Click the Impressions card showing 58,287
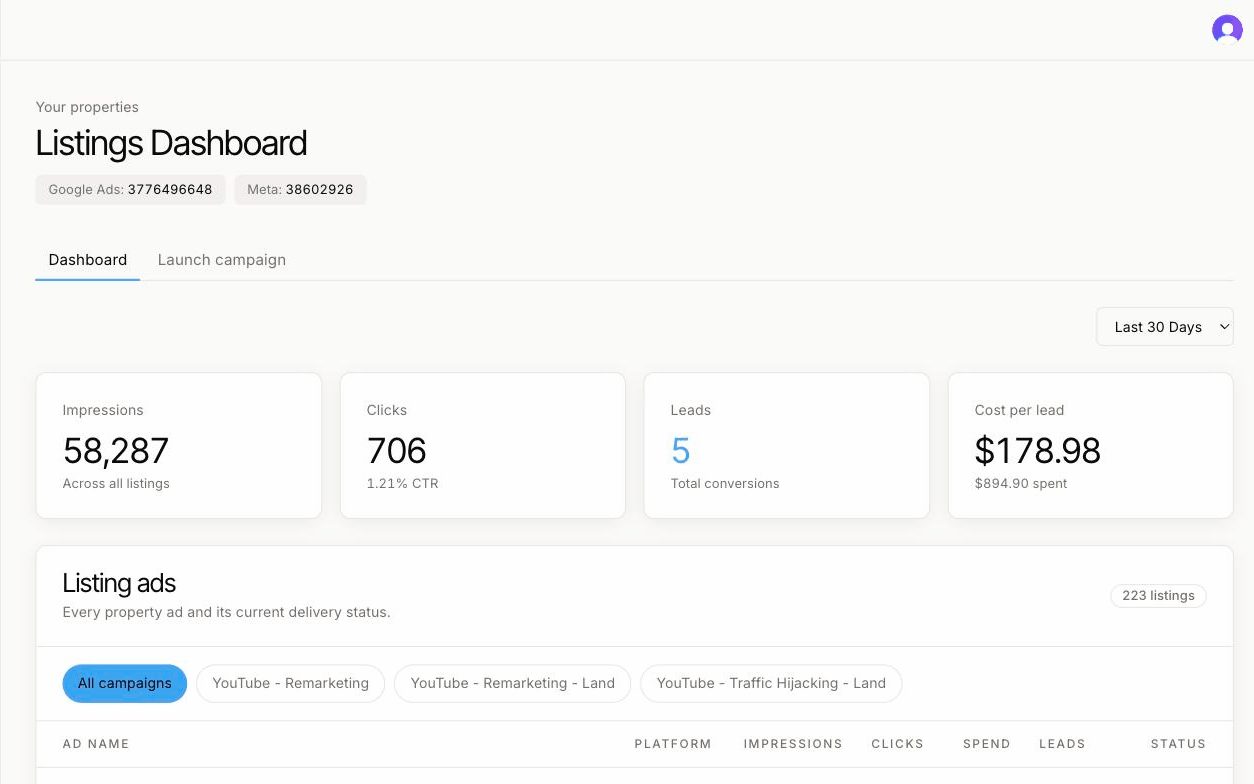Viewport: 1254px width, 784px height. click(179, 446)
